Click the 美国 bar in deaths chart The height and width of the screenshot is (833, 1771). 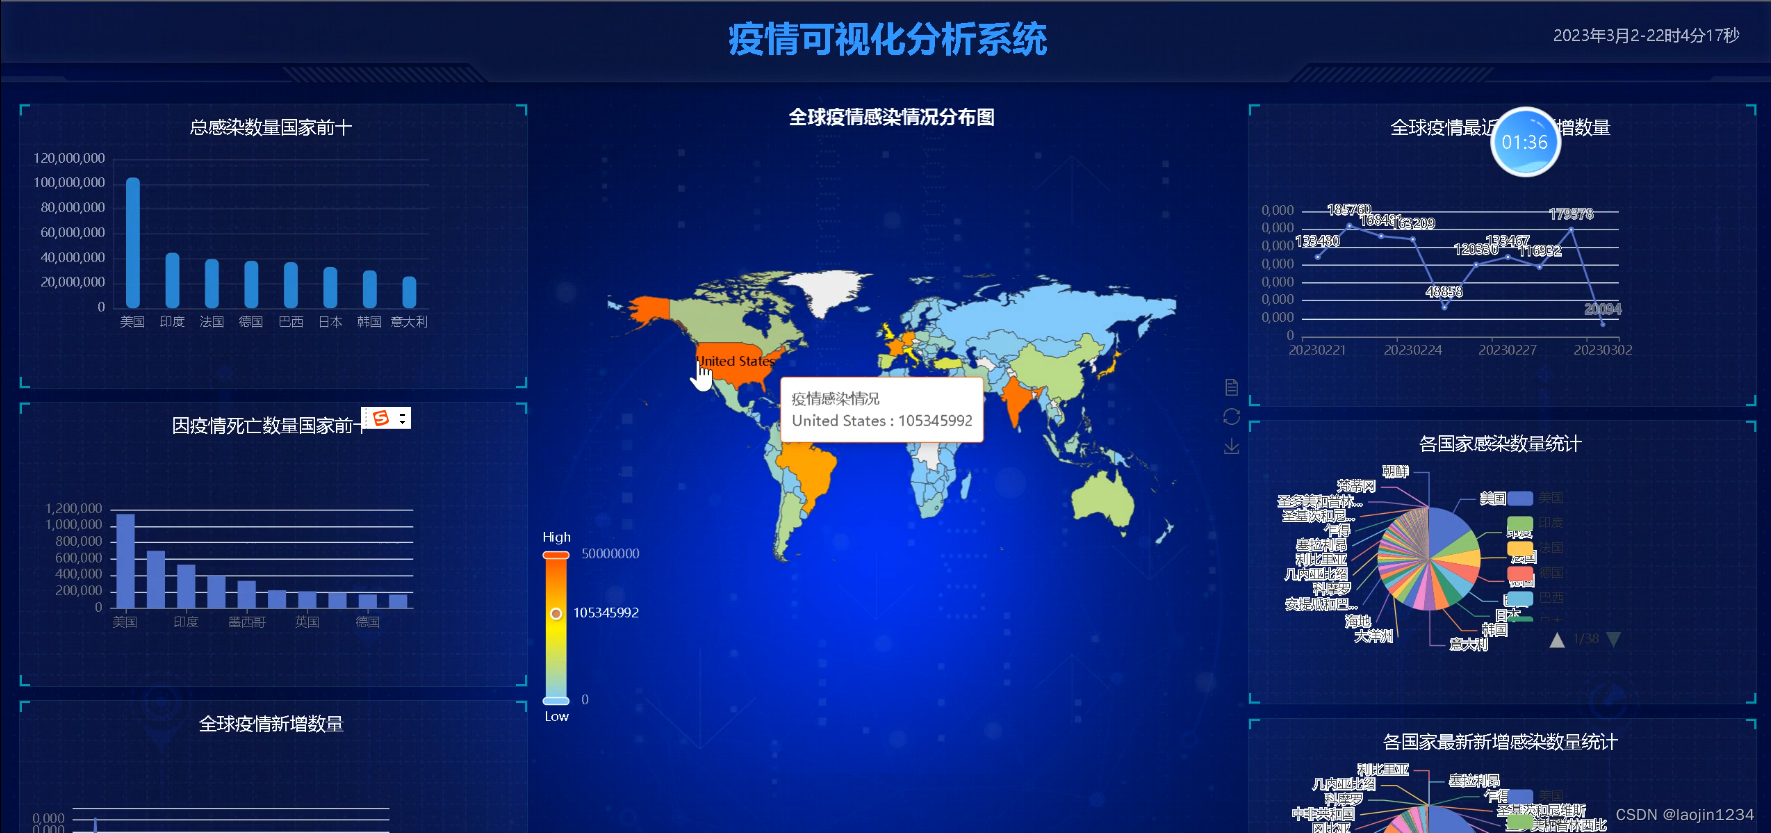click(x=125, y=561)
